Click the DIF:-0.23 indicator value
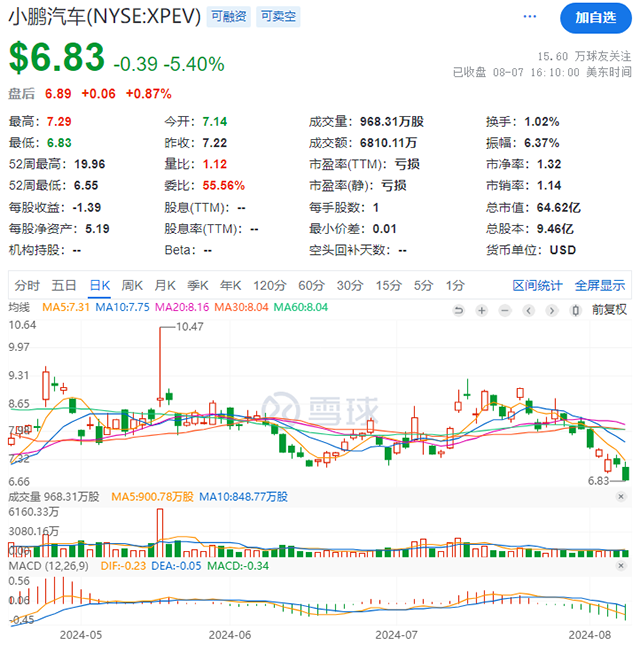This screenshot has width=640, height=645. (x=123, y=566)
